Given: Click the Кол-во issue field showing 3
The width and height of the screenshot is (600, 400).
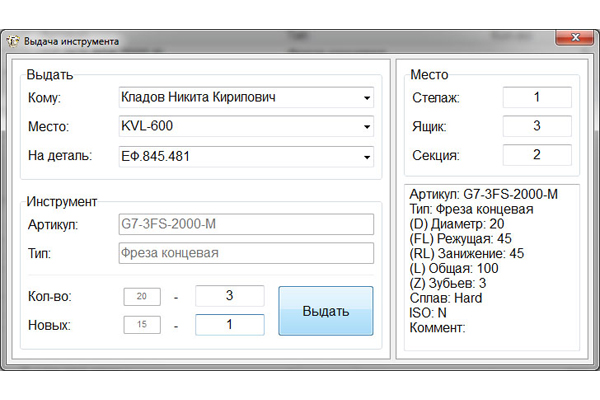Looking at the screenshot, I should click(230, 296).
